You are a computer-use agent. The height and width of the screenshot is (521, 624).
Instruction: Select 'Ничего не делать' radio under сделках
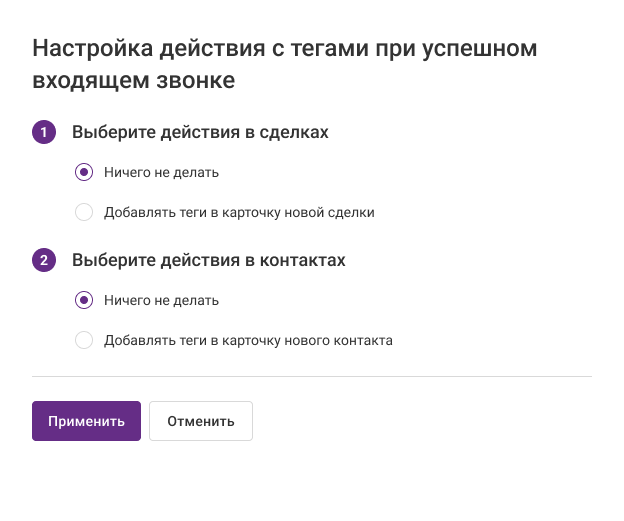84,172
